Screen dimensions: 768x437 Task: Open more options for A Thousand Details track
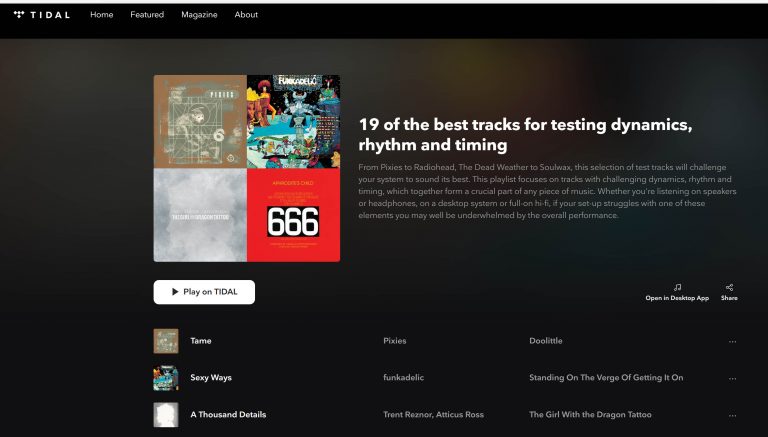coord(732,415)
